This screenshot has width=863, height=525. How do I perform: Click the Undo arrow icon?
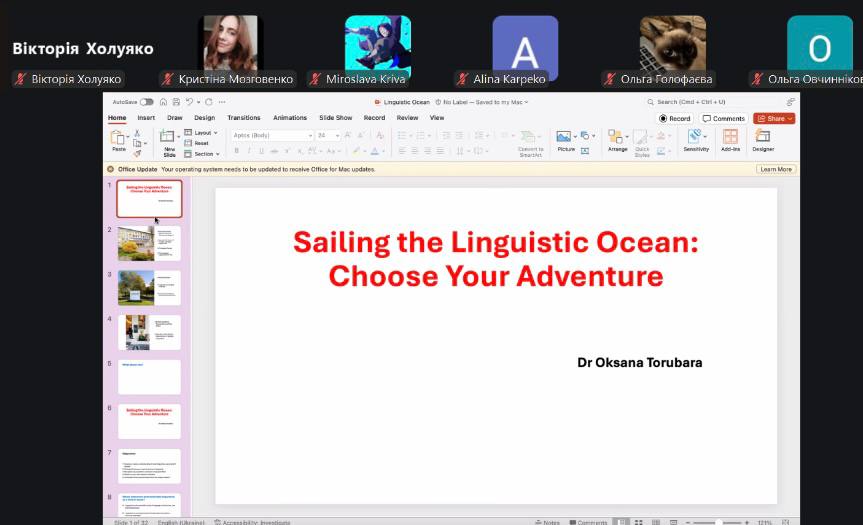[189, 102]
